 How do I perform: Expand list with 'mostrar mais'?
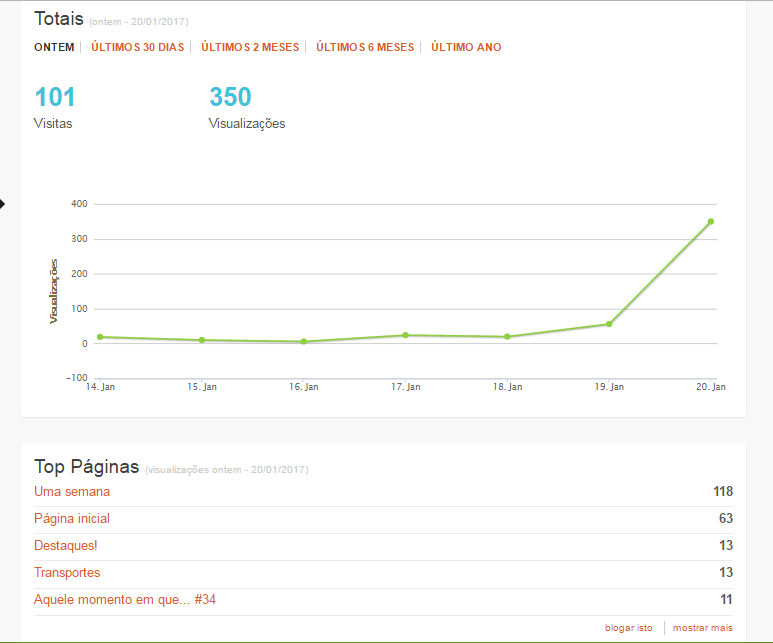point(702,628)
